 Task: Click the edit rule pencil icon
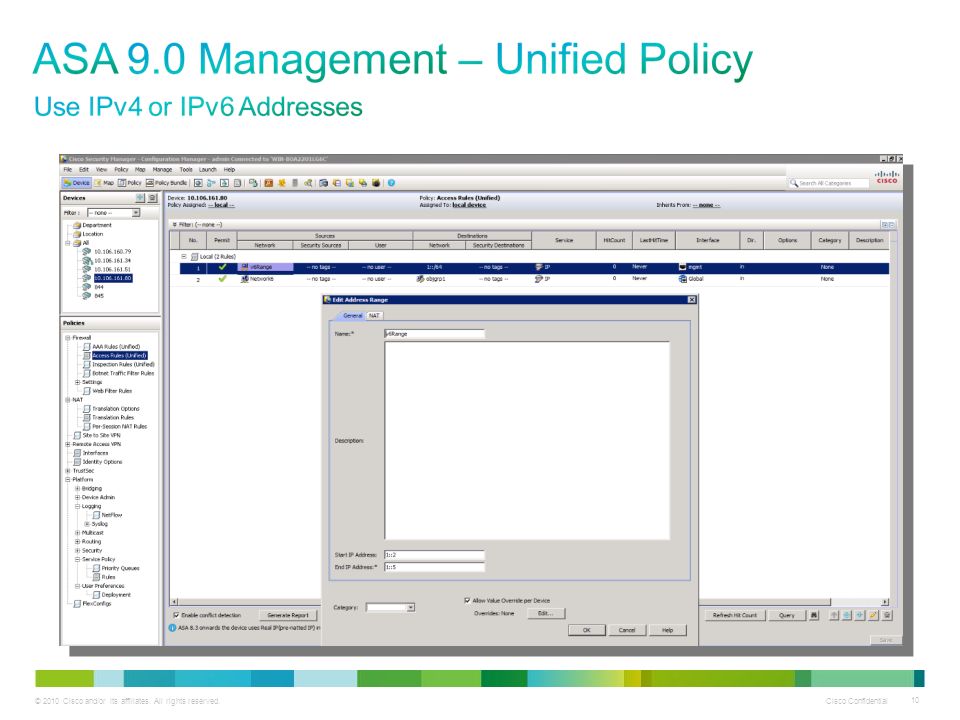(874, 615)
